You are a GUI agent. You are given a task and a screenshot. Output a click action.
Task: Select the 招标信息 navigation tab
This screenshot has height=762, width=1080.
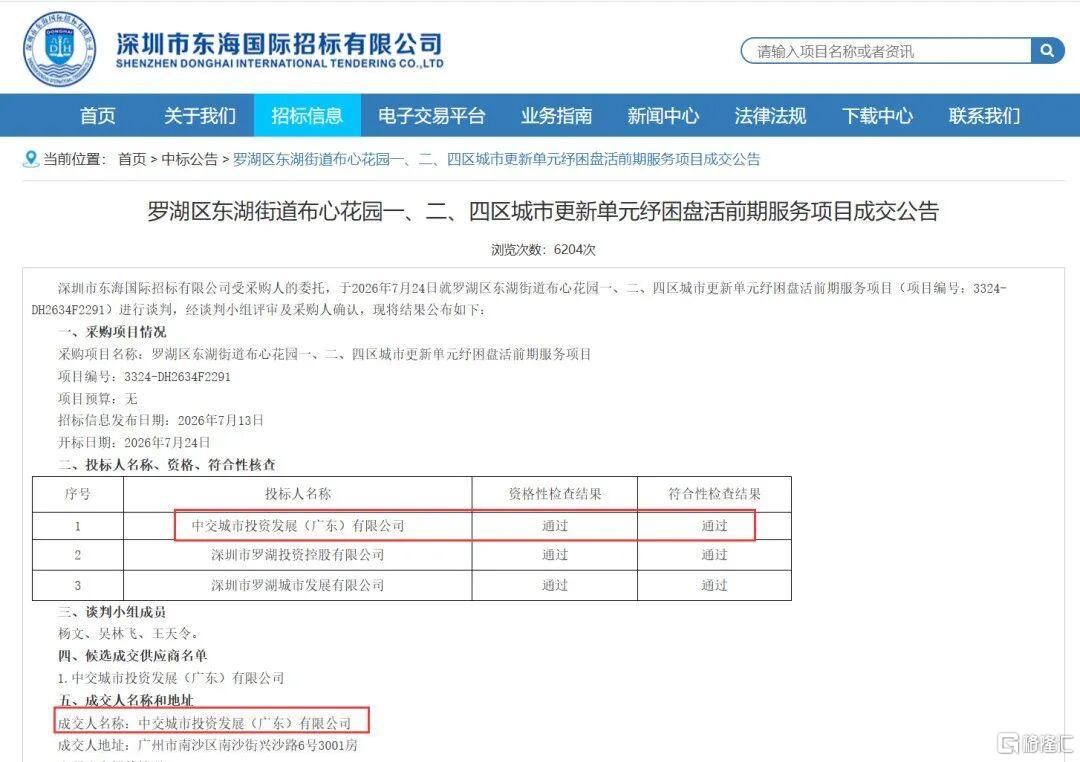click(307, 115)
